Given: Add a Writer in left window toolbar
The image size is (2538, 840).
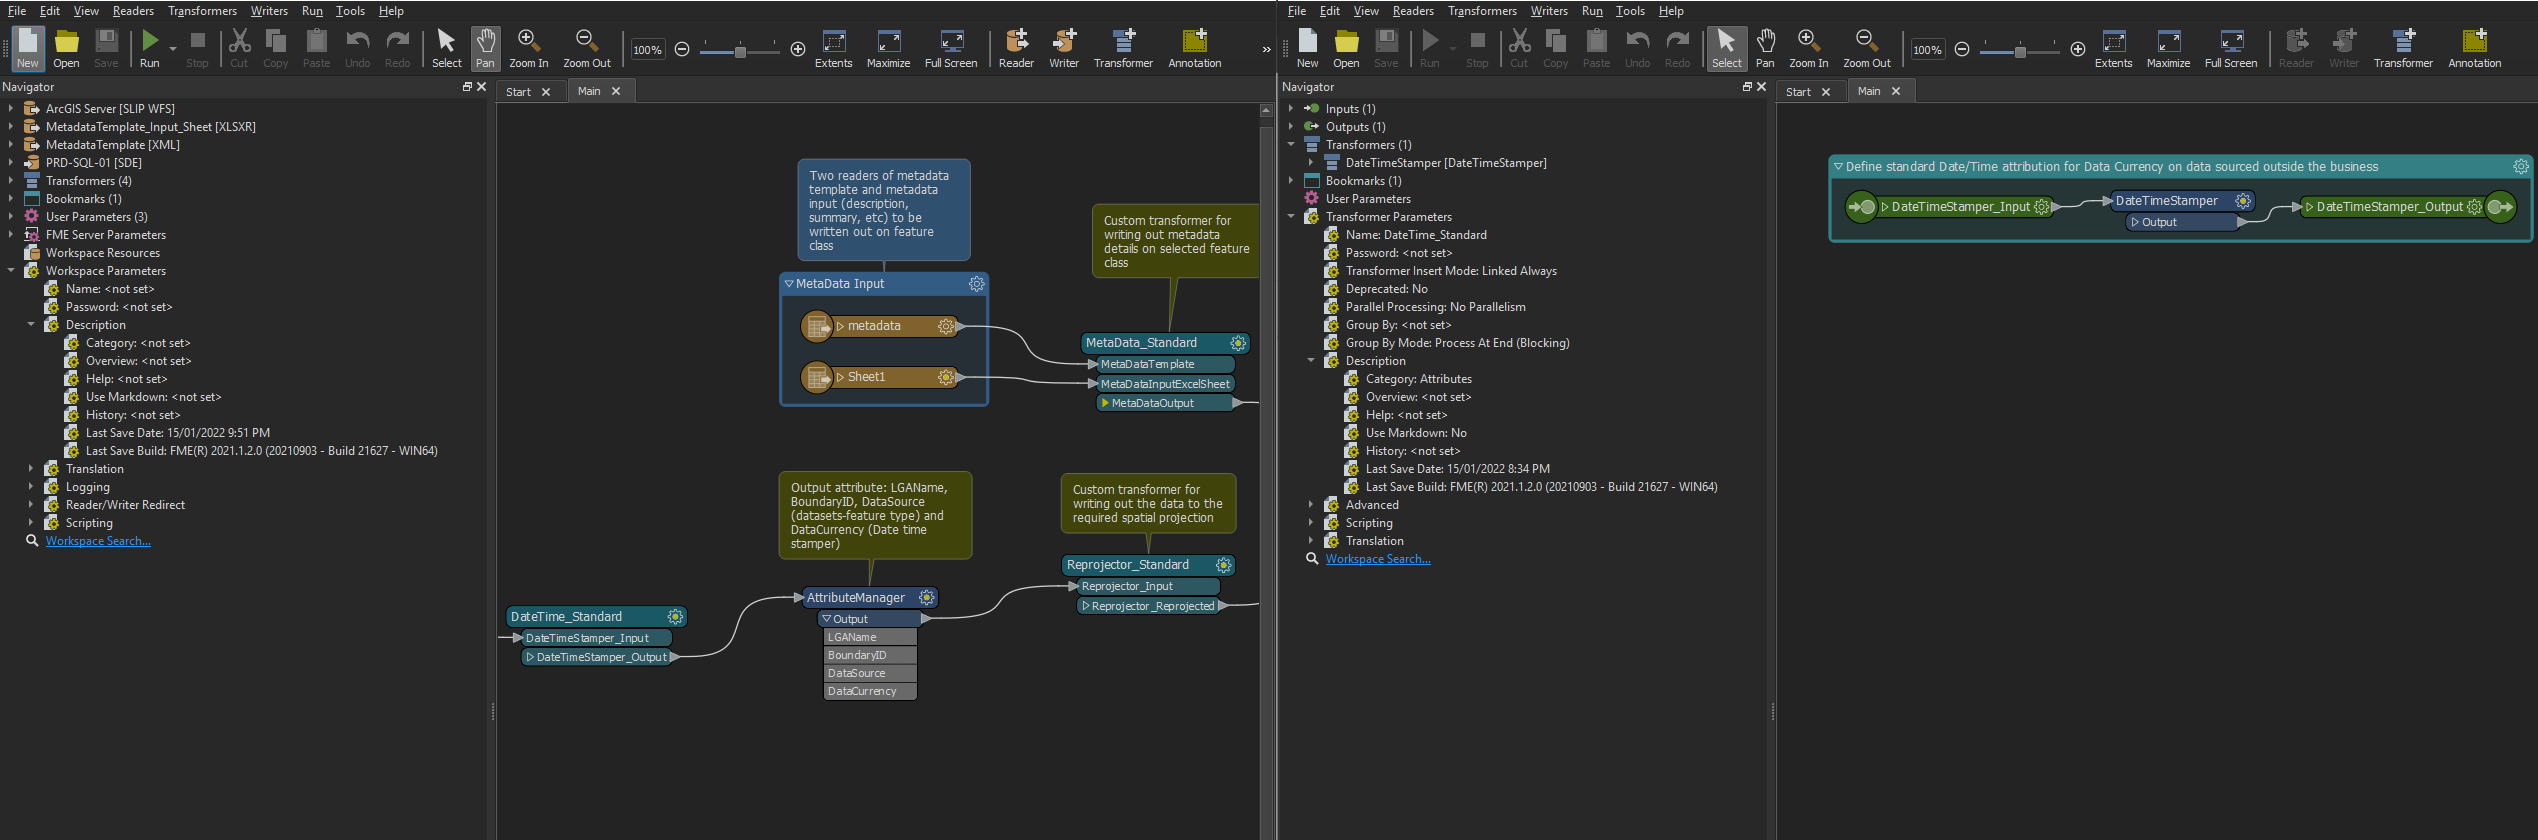Looking at the screenshot, I should (1064, 48).
